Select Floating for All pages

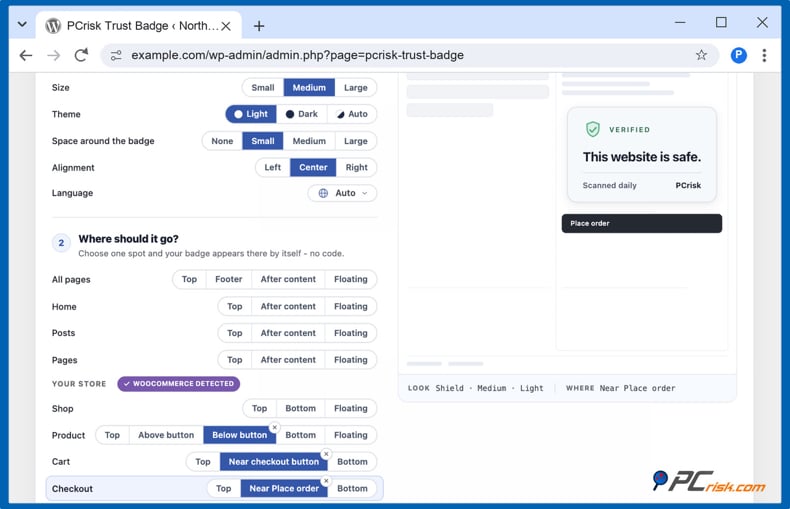(351, 279)
